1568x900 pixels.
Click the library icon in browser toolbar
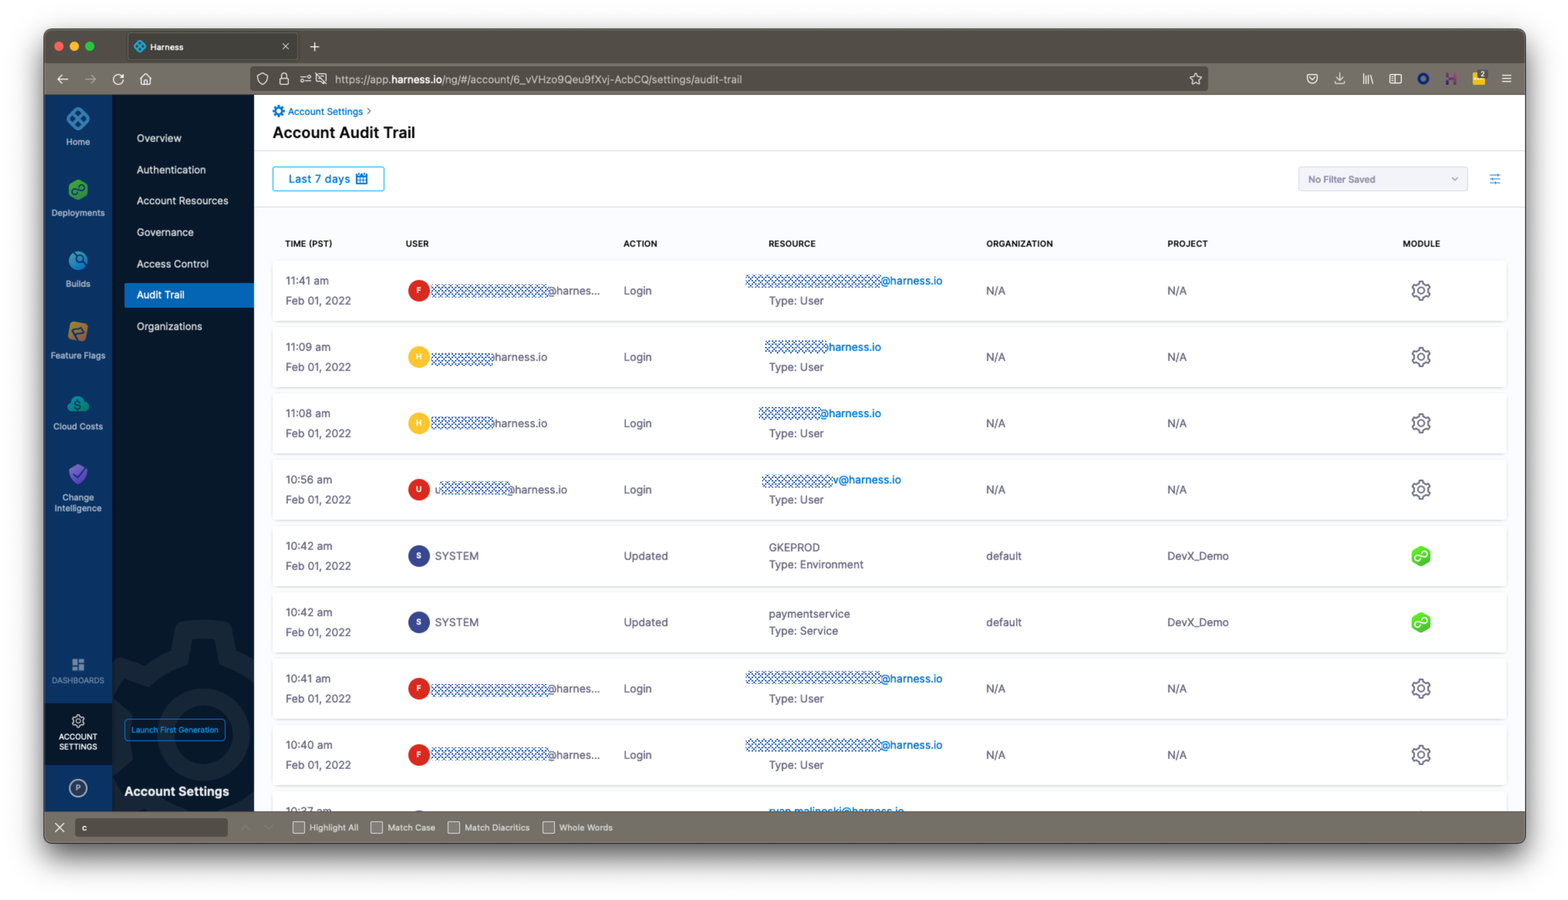pos(1367,79)
